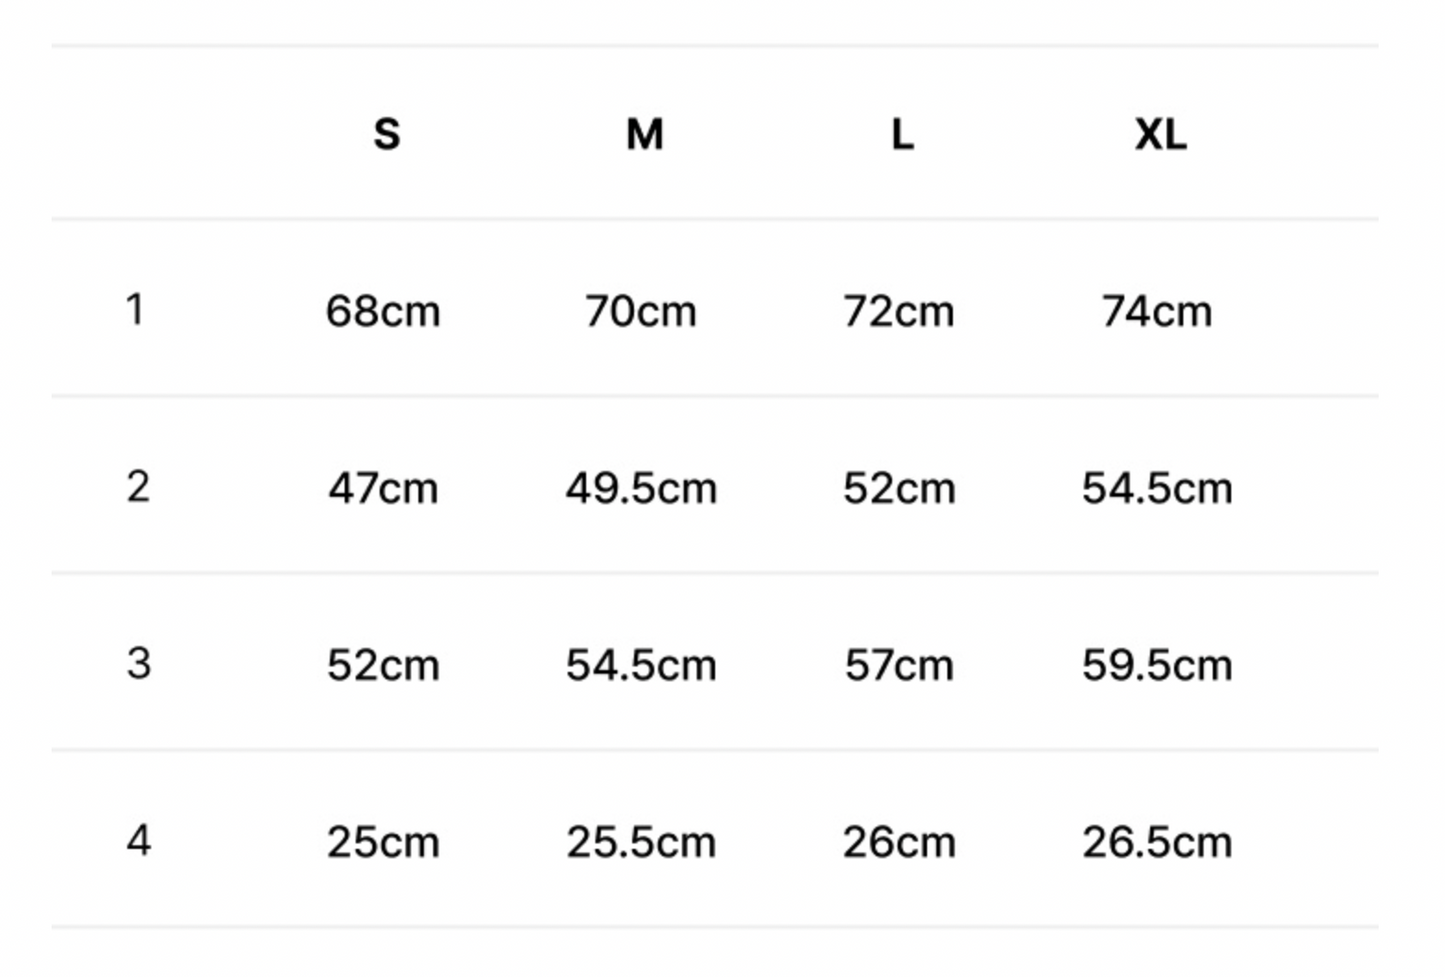Image resolution: width=1445 pixels, height=977 pixels.
Task: Click row label 1
Action: click(x=135, y=309)
